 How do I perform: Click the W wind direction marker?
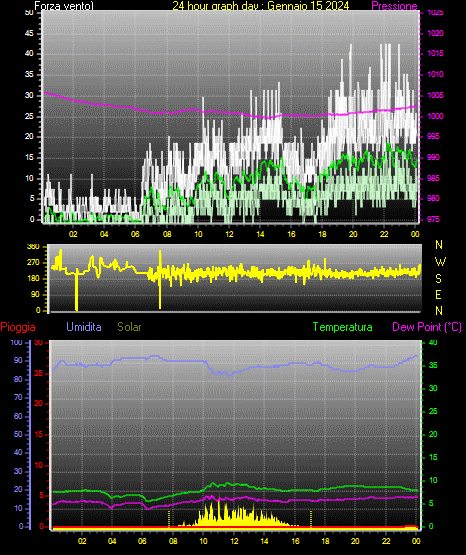tap(440, 262)
